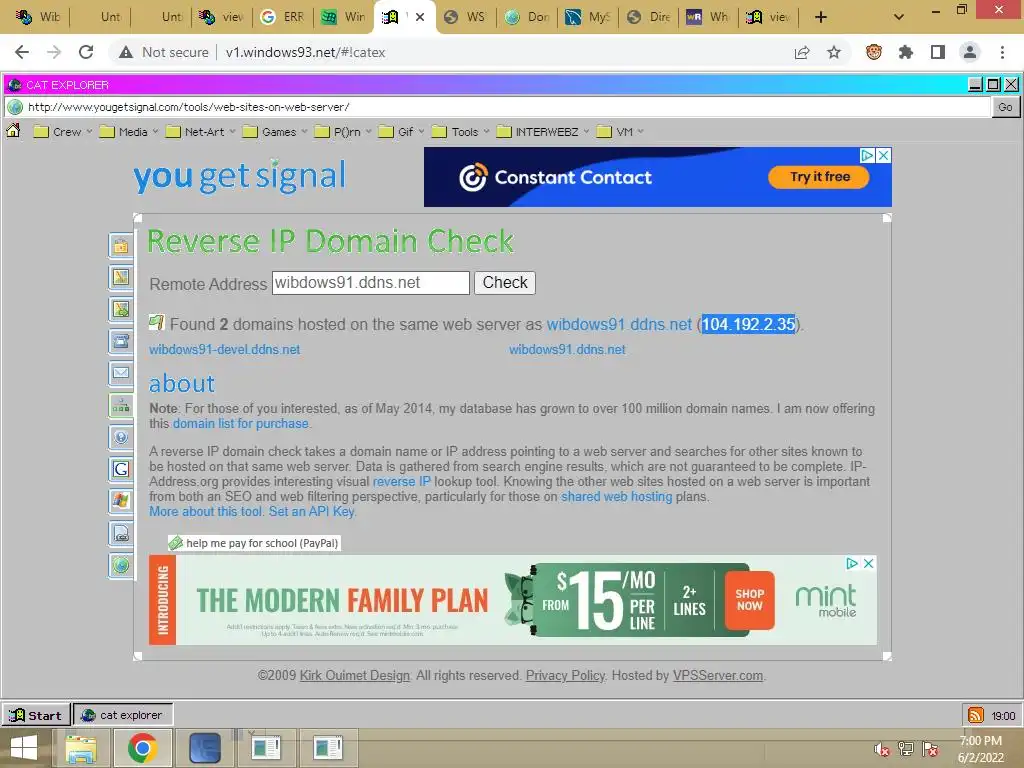Open the Chrome share page icon
The image size is (1024, 768).
pos(802,52)
